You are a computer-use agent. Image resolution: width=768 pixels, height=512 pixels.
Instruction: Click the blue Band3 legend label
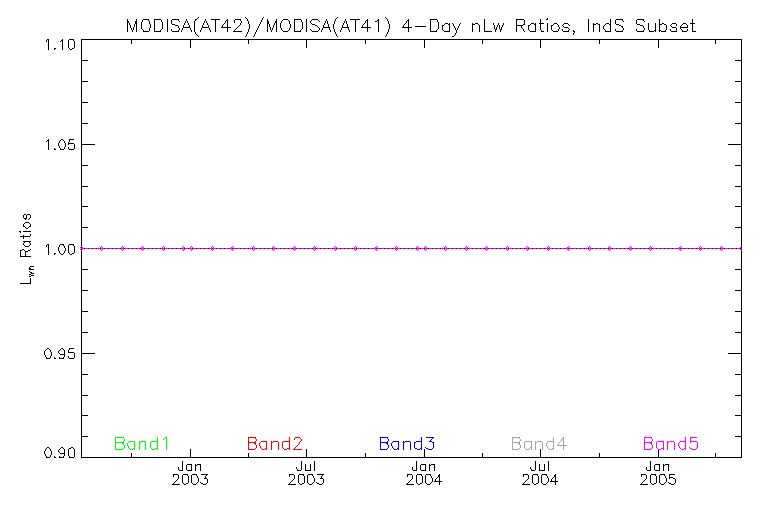407,444
